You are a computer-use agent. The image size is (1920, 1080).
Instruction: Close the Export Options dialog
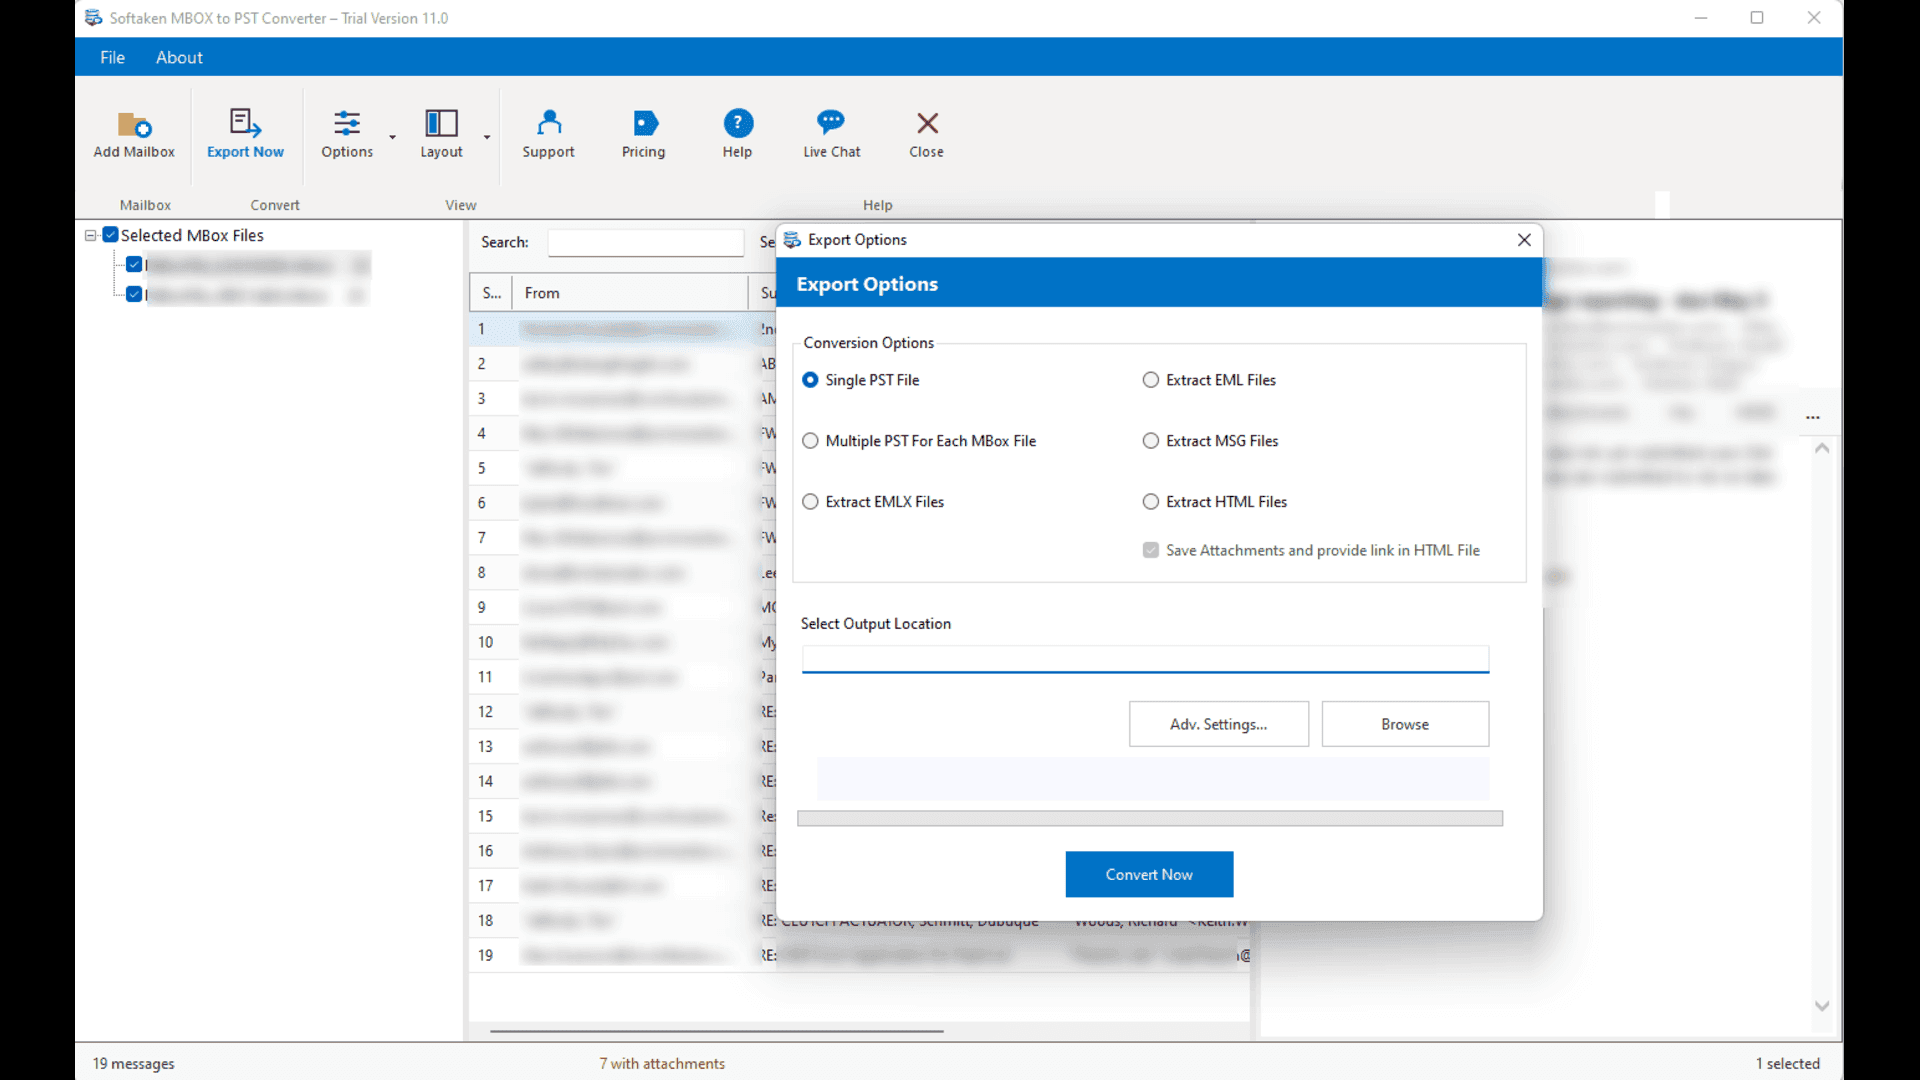(1524, 240)
